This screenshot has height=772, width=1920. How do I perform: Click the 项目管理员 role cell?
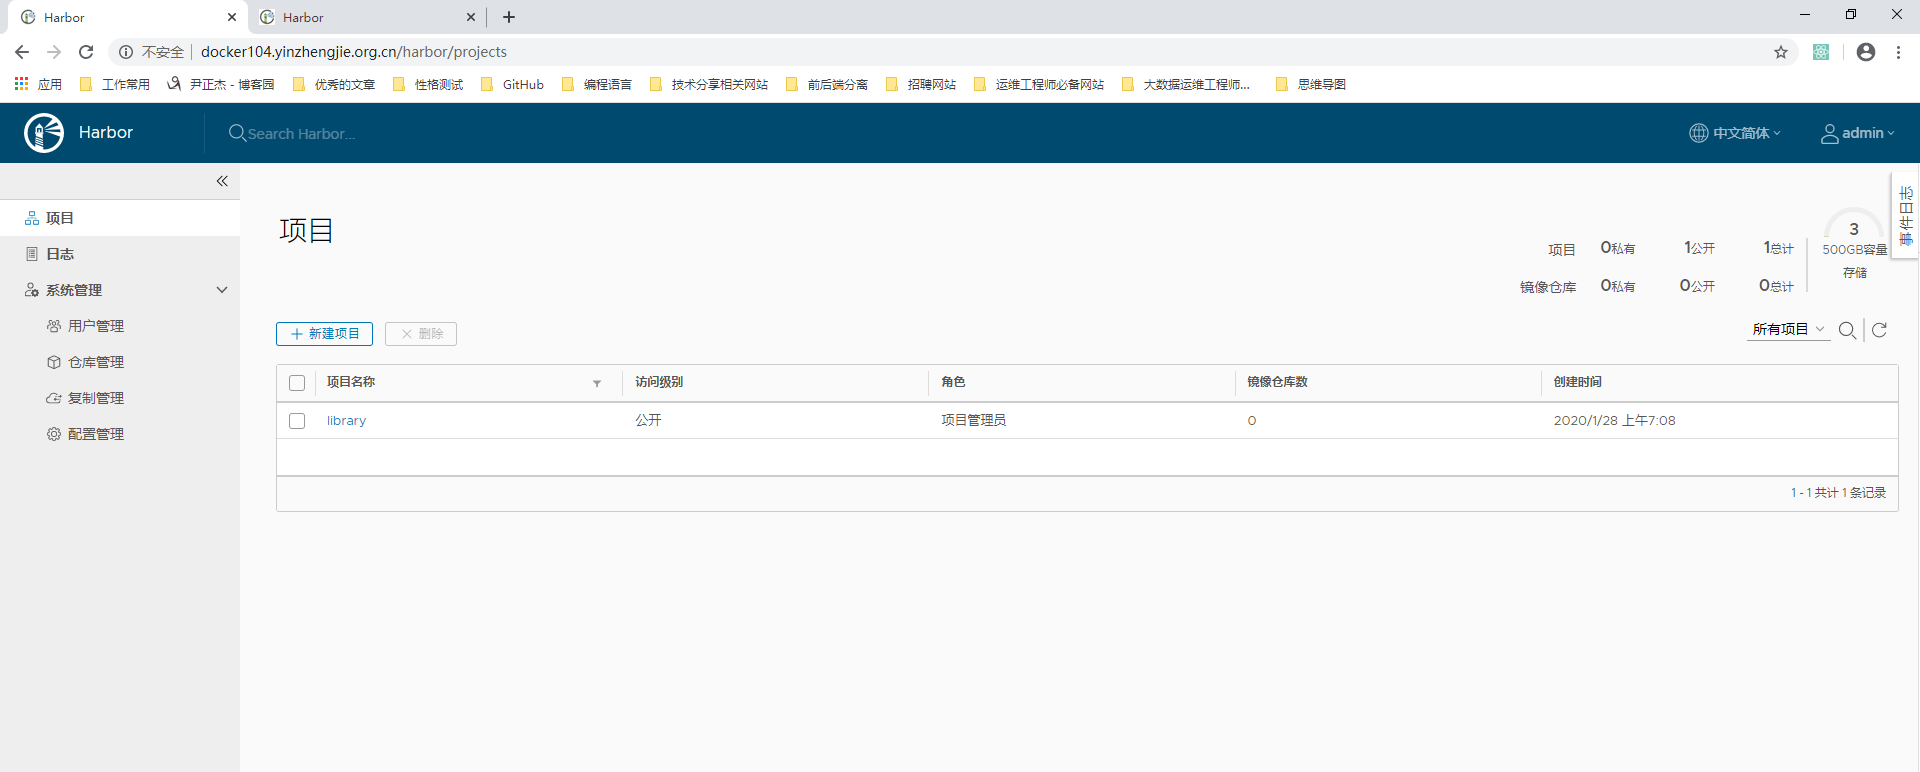pos(973,420)
